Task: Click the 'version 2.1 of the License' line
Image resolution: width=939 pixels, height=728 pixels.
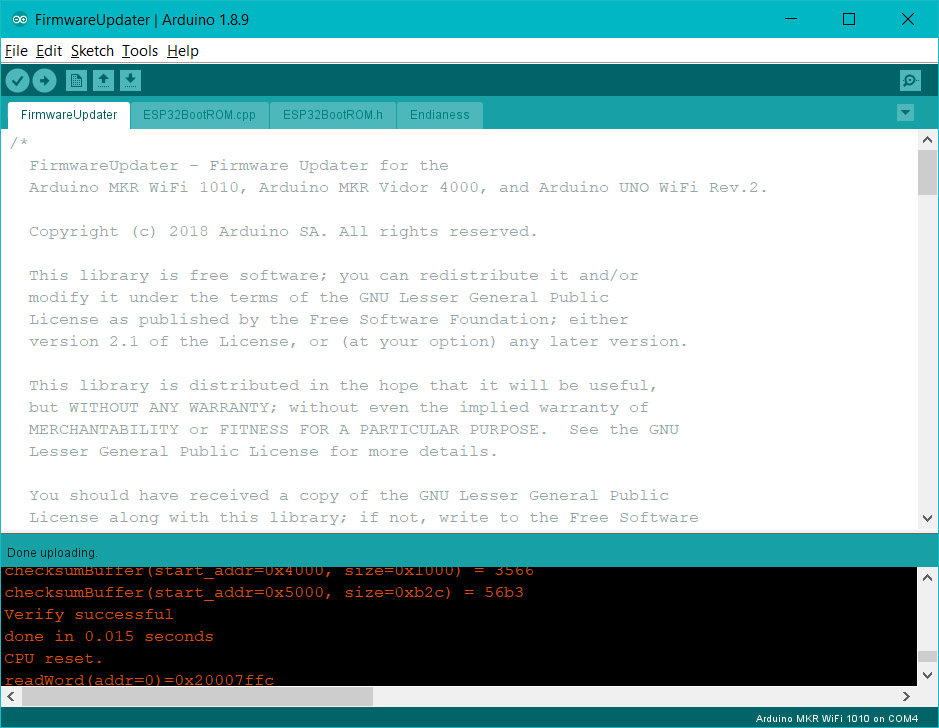Action: (358, 342)
